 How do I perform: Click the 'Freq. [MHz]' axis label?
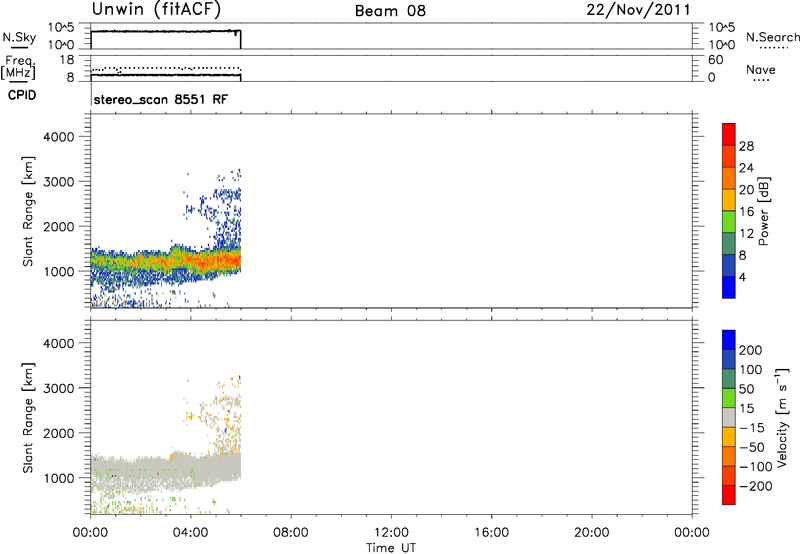point(19,68)
